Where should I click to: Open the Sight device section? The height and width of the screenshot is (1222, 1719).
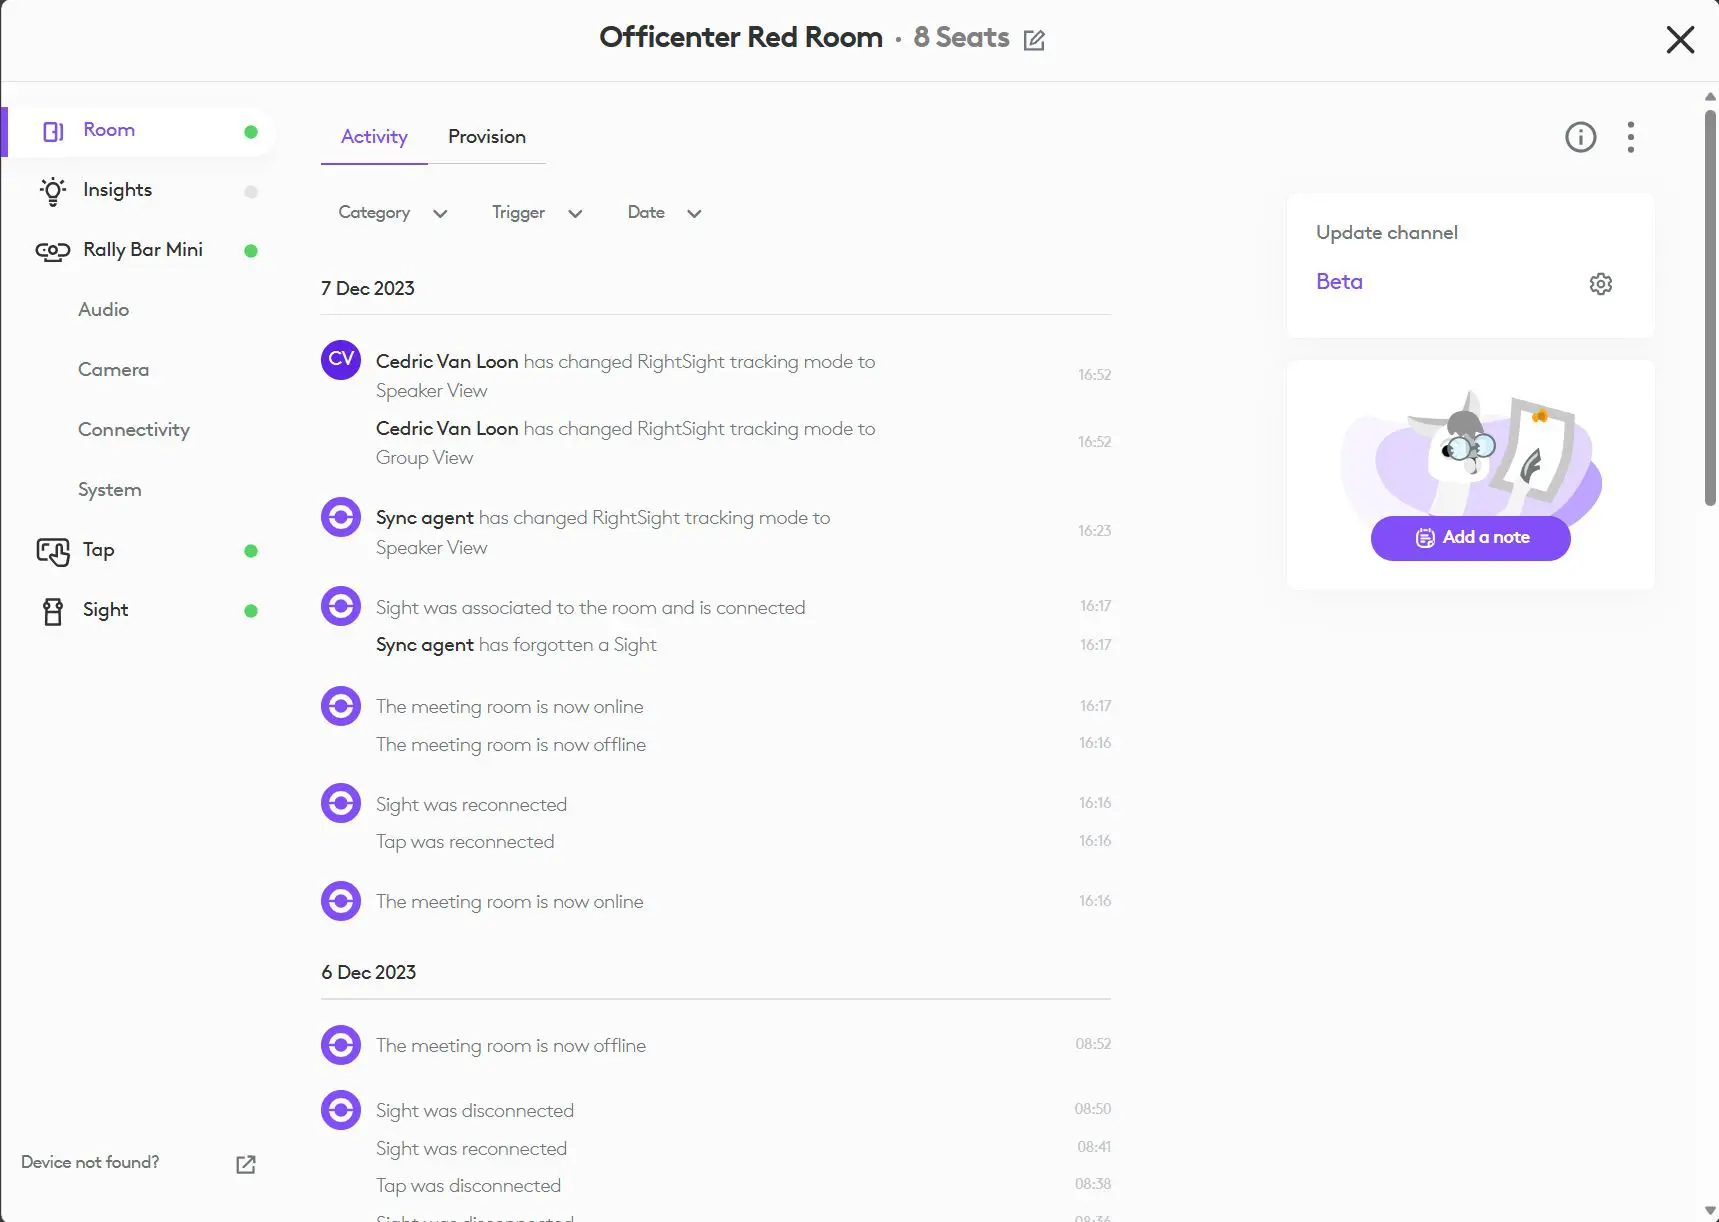click(105, 610)
